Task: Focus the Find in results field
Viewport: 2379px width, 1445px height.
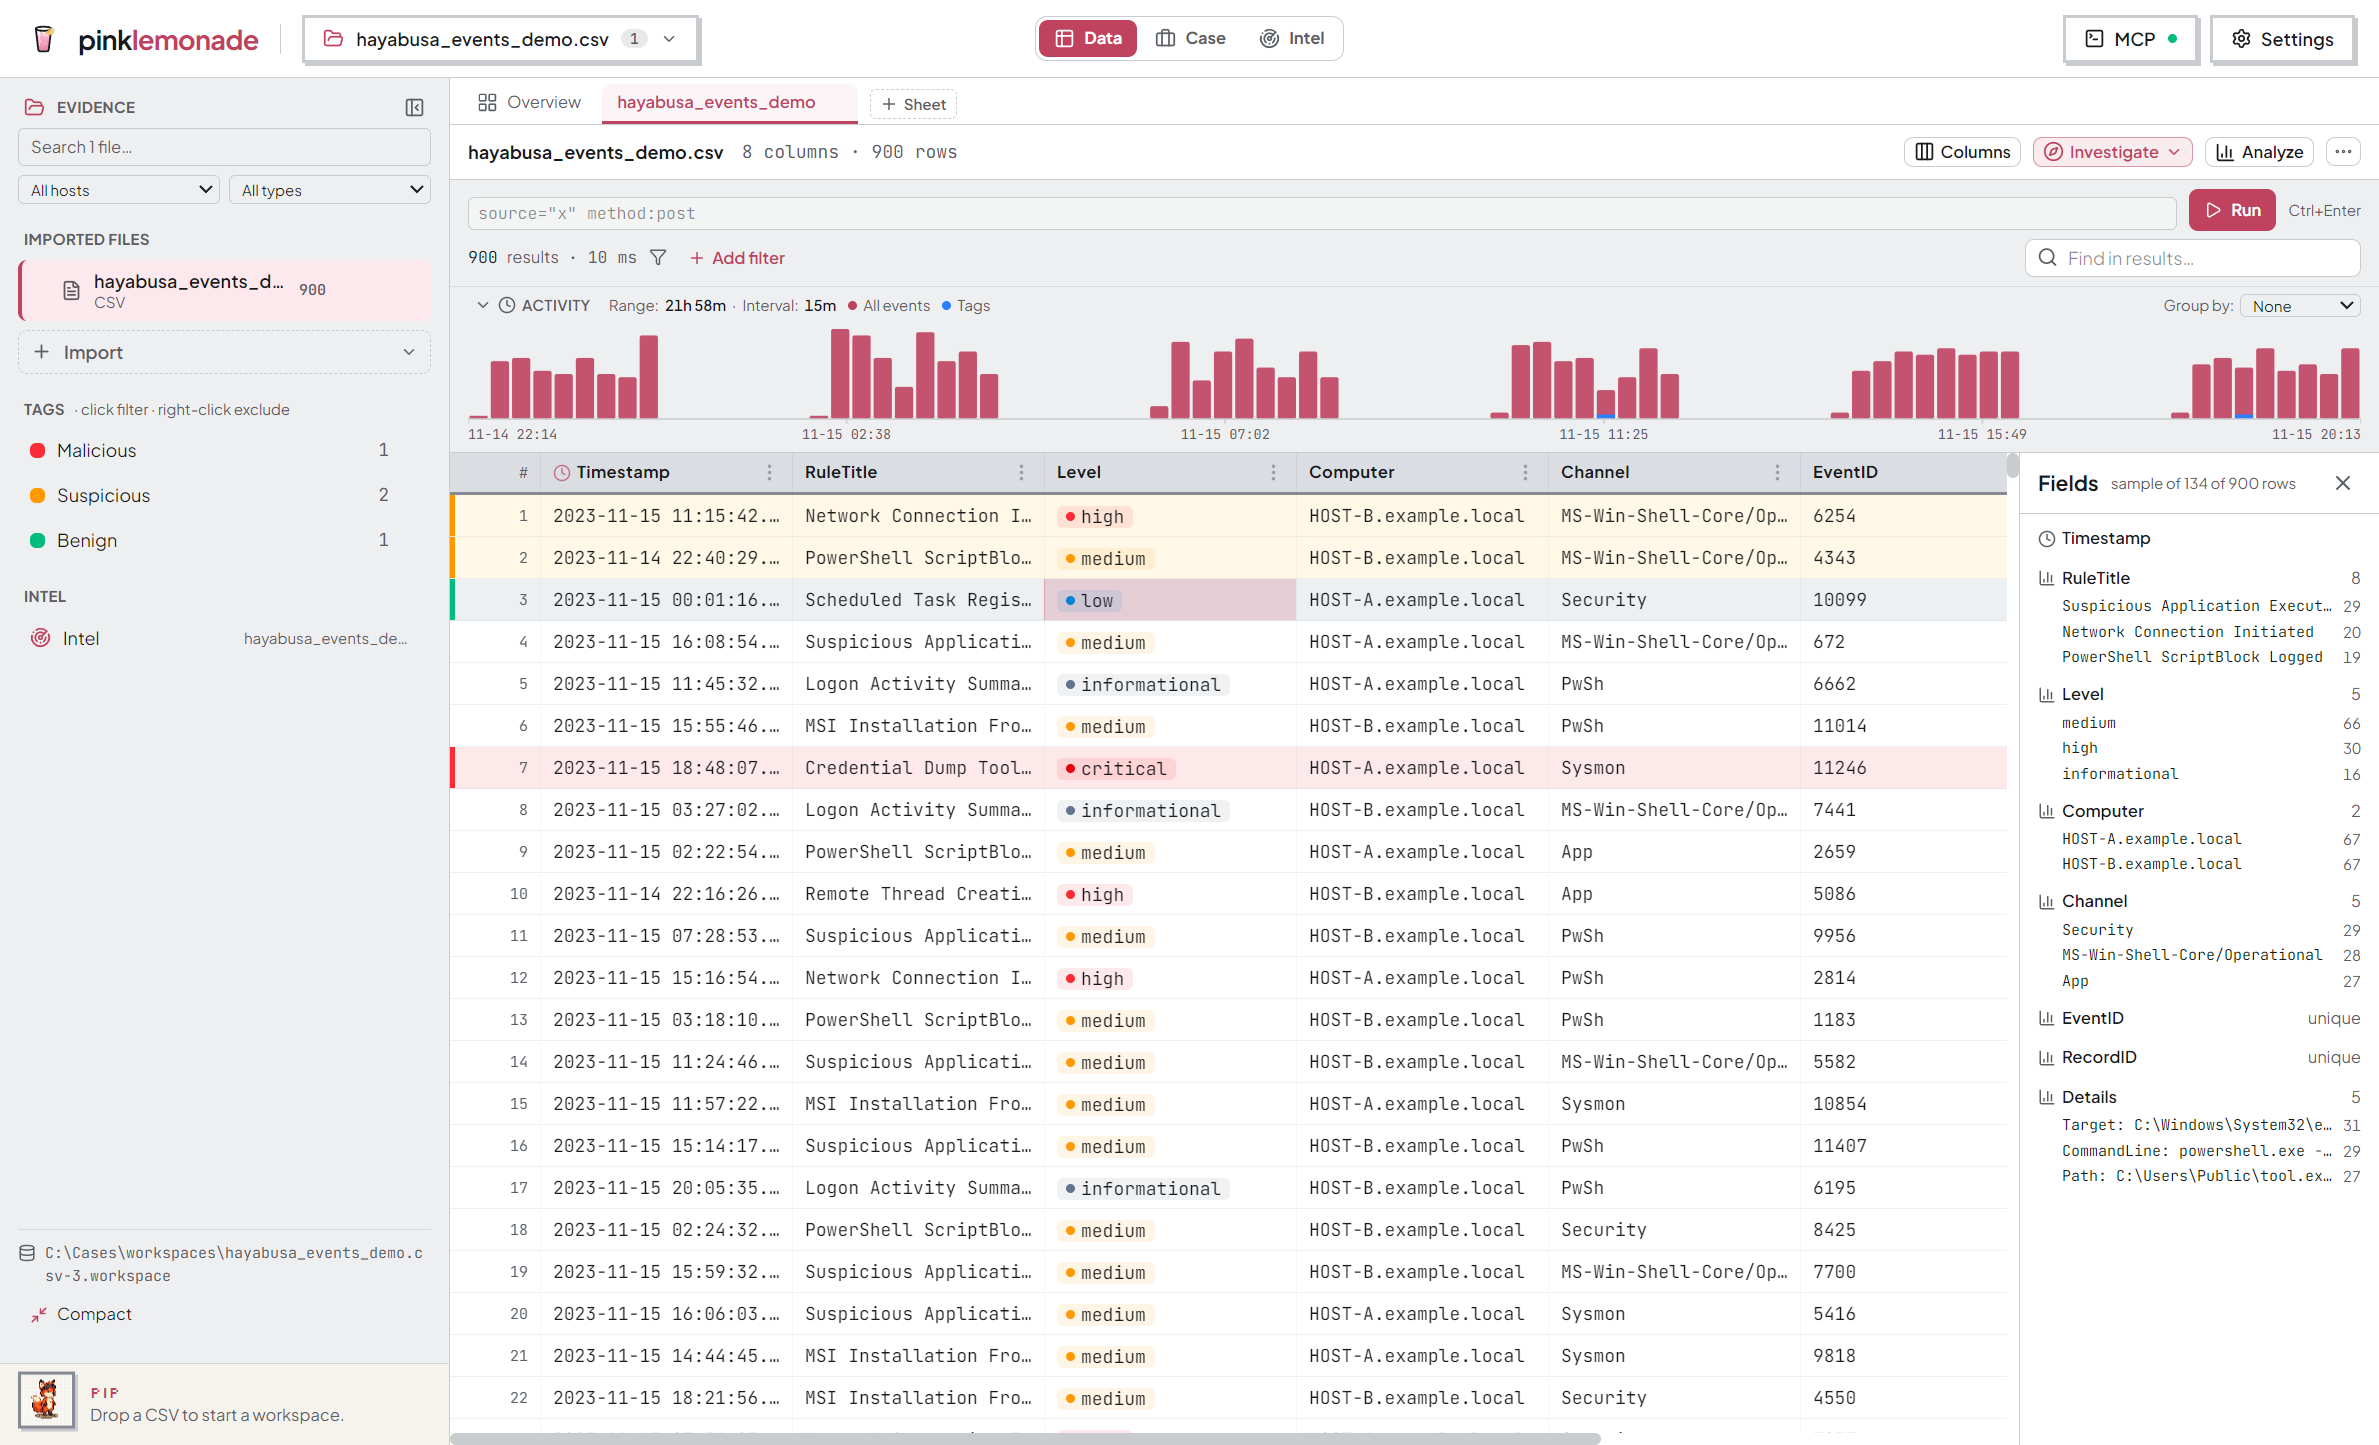Action: click(2193, 258)
